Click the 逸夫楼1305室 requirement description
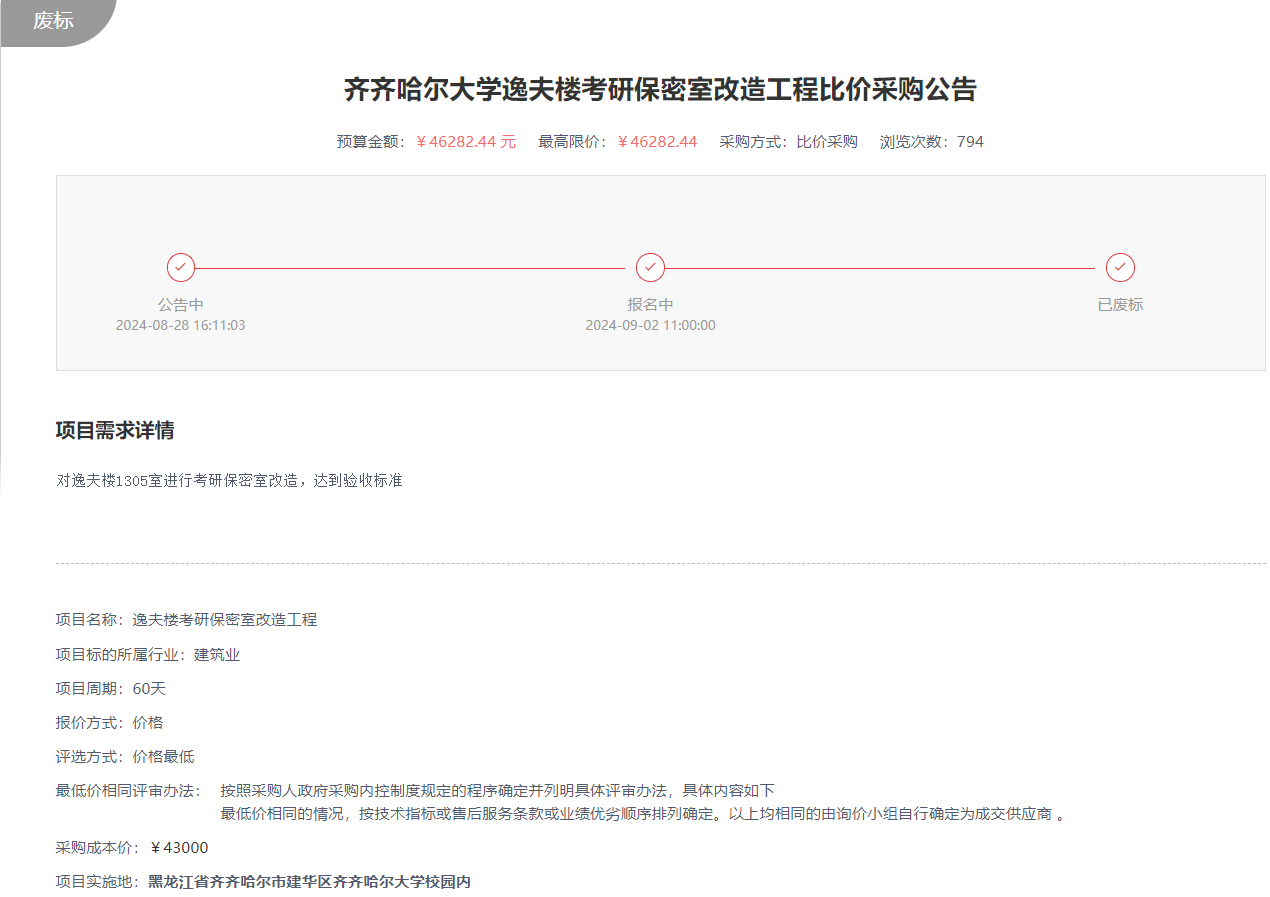 (229, 481)
